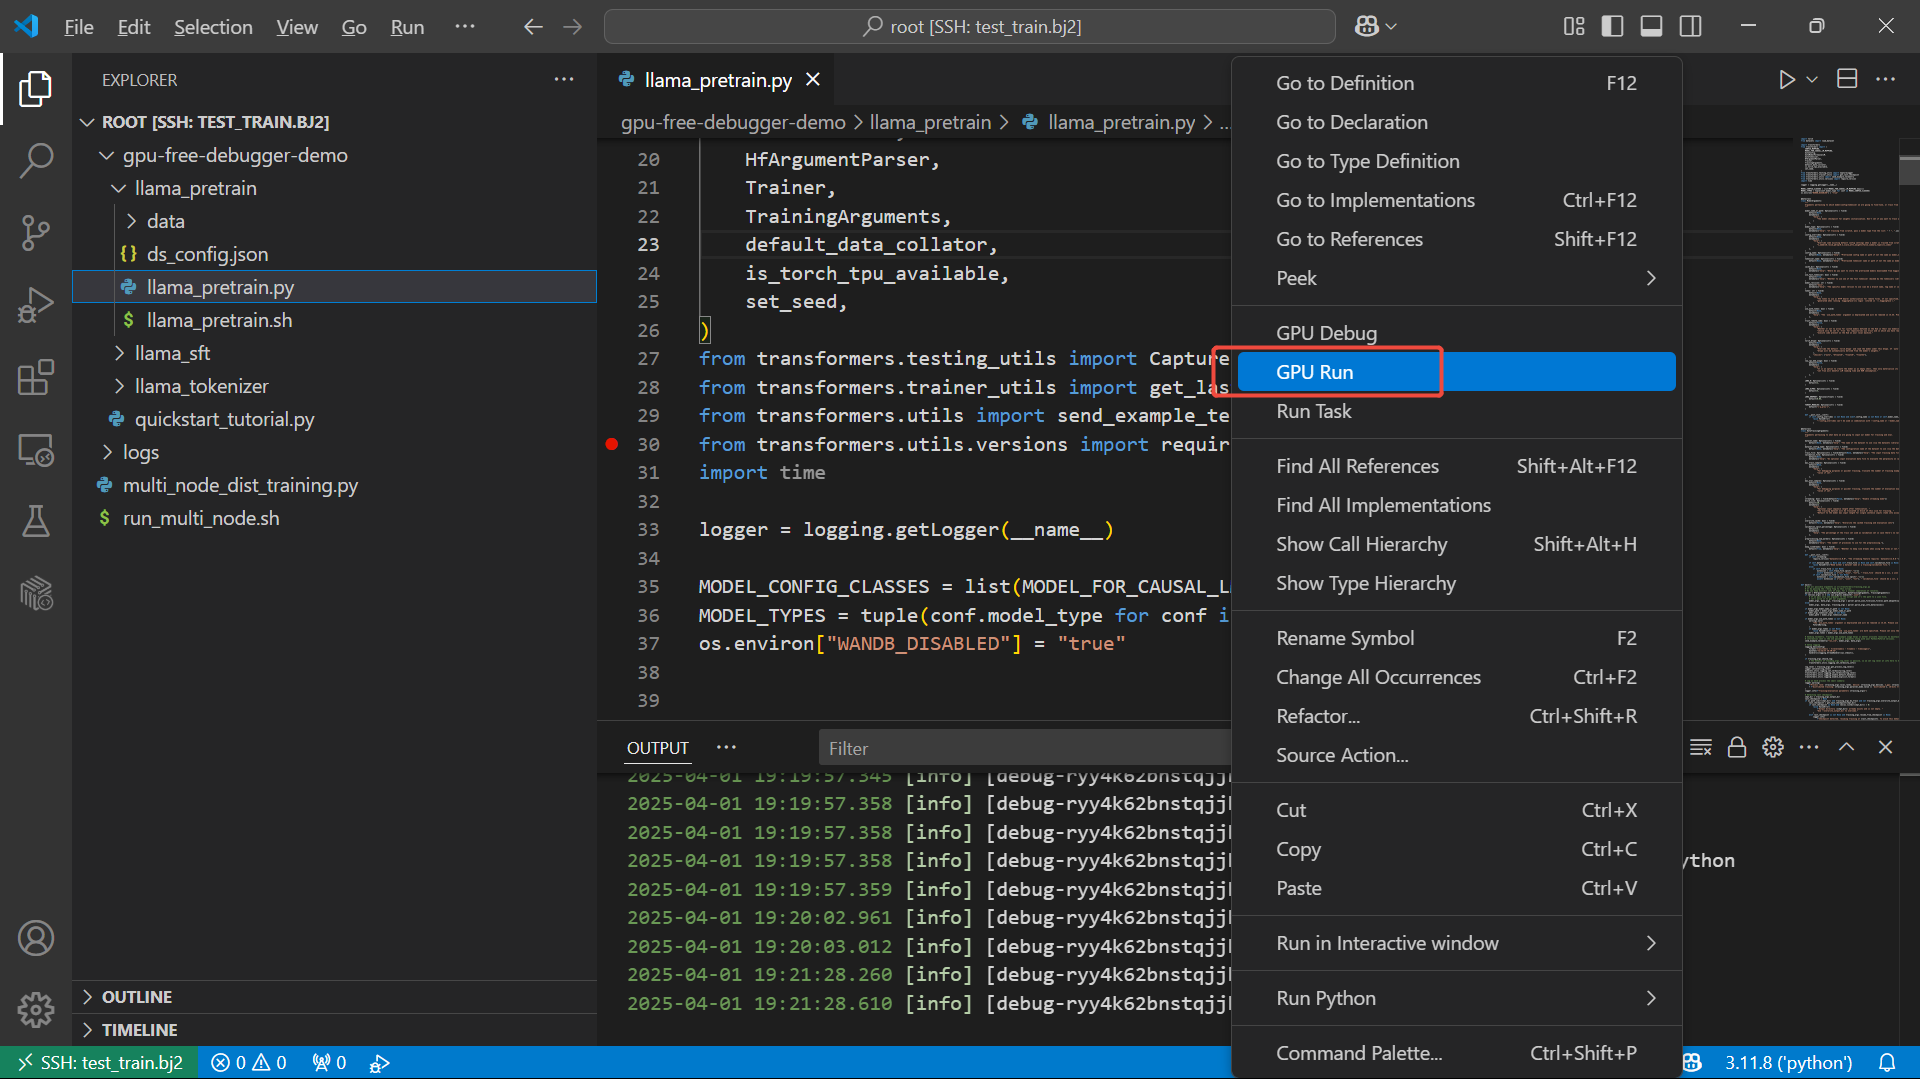This screenshot has height=1079, width=1920.
Task: Open the Testing flask view
Action: pos(36,521)
